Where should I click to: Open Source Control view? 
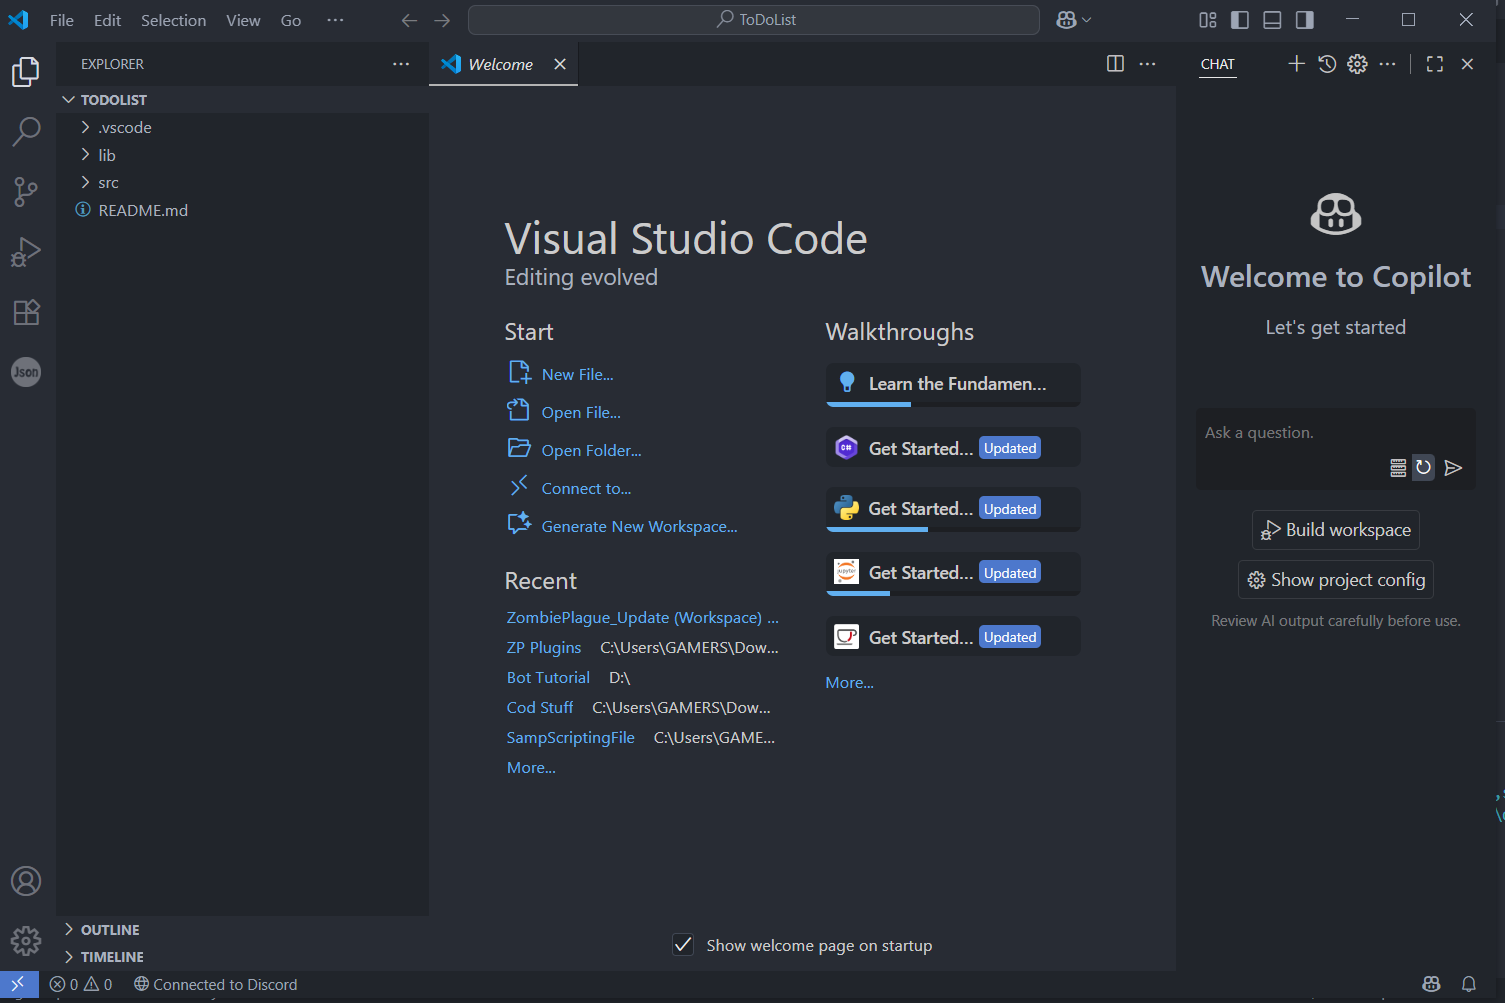click(26, 191)
